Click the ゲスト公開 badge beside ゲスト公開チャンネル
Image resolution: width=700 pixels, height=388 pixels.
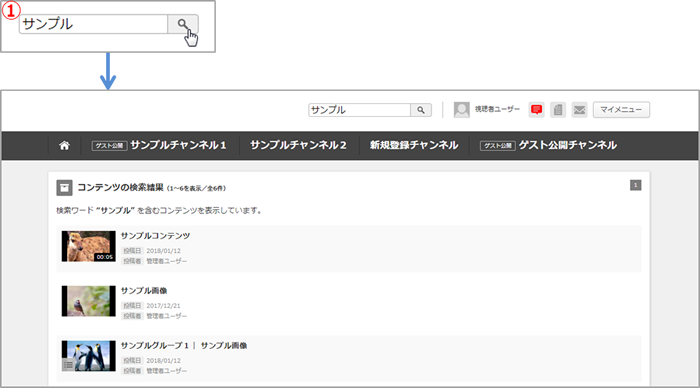tap(498, 146)
